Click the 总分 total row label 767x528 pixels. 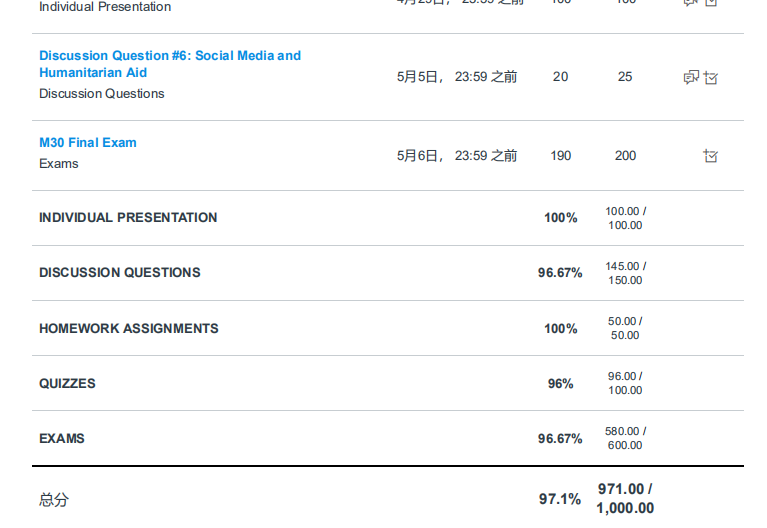[x=54, y=500]
